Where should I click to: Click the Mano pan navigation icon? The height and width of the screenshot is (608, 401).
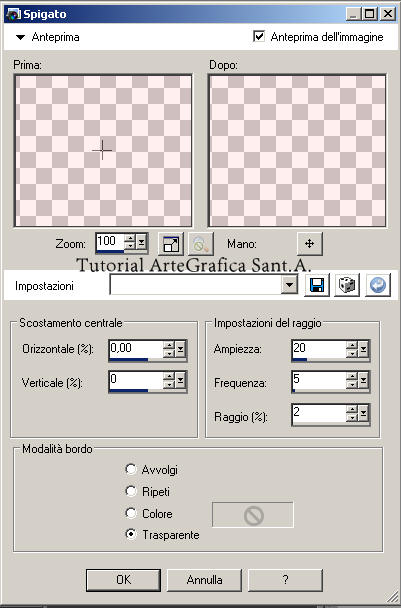pyautogui.click(x=309, y=244)
